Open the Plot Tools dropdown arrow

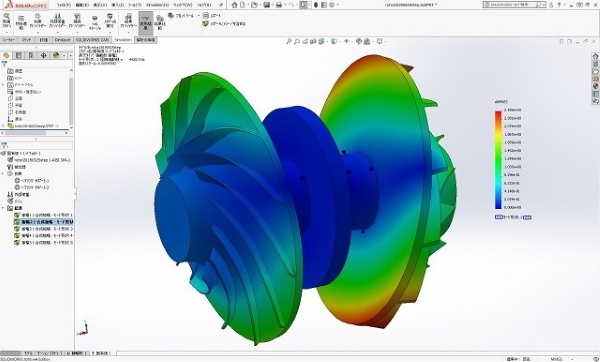pyautogui.click(x=199, y=16)
